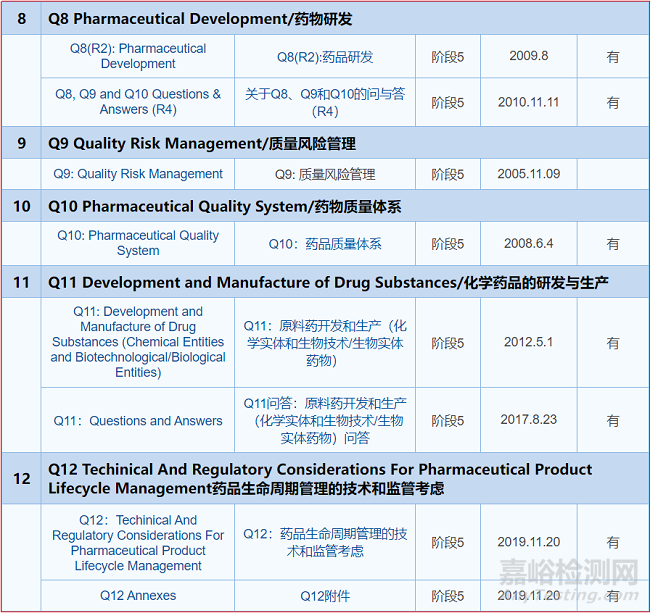
Task: Select the Q10：药品质量体系 link
Action: 325,244
